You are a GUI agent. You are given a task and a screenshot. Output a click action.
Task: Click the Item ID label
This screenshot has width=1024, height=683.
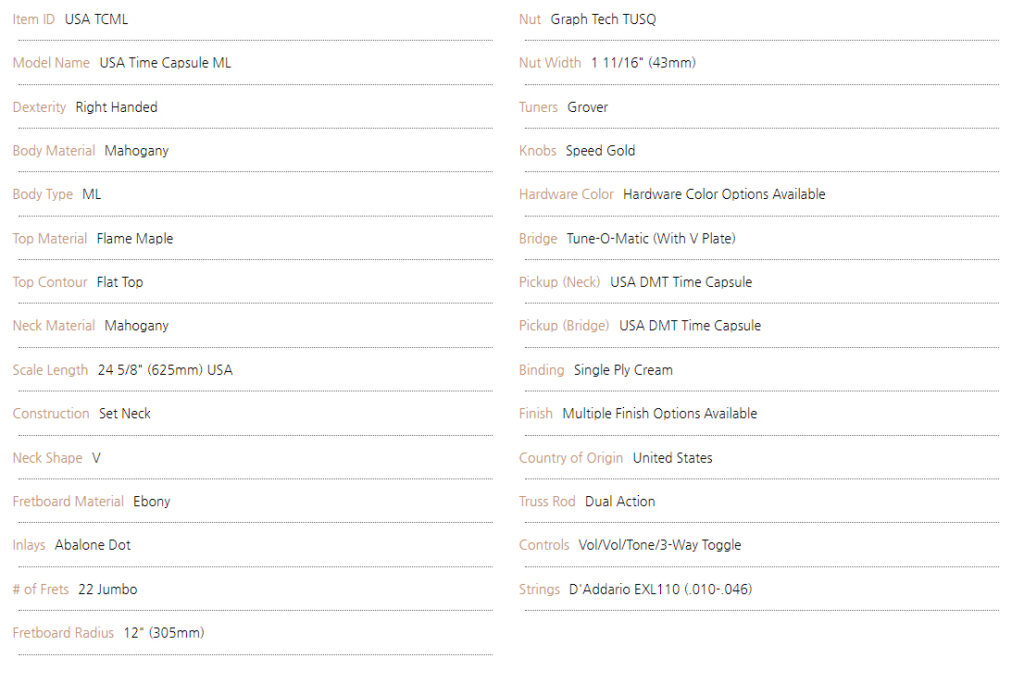[x=33, y=20]
